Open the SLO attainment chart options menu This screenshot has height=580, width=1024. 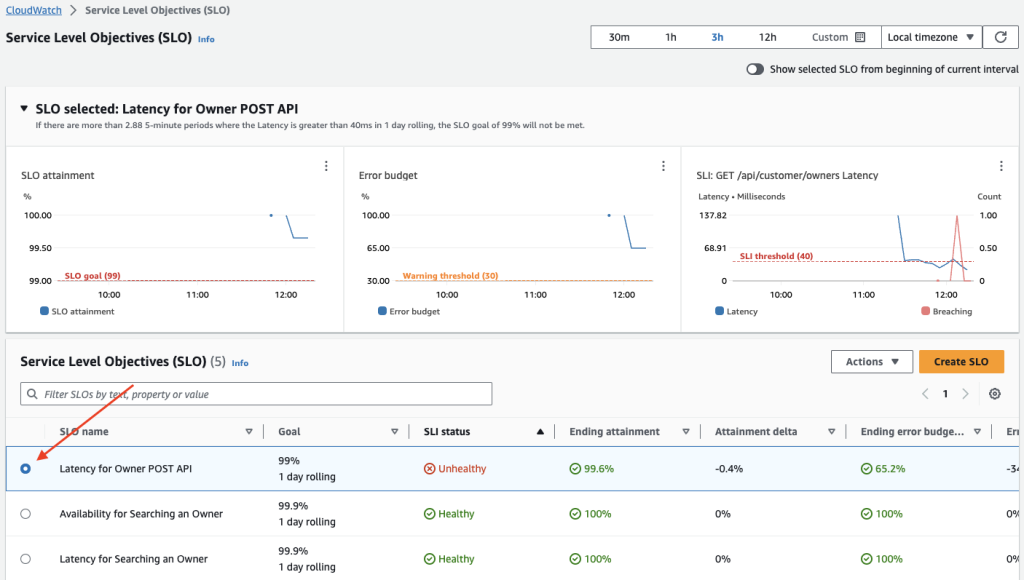[x=326, y=166]
